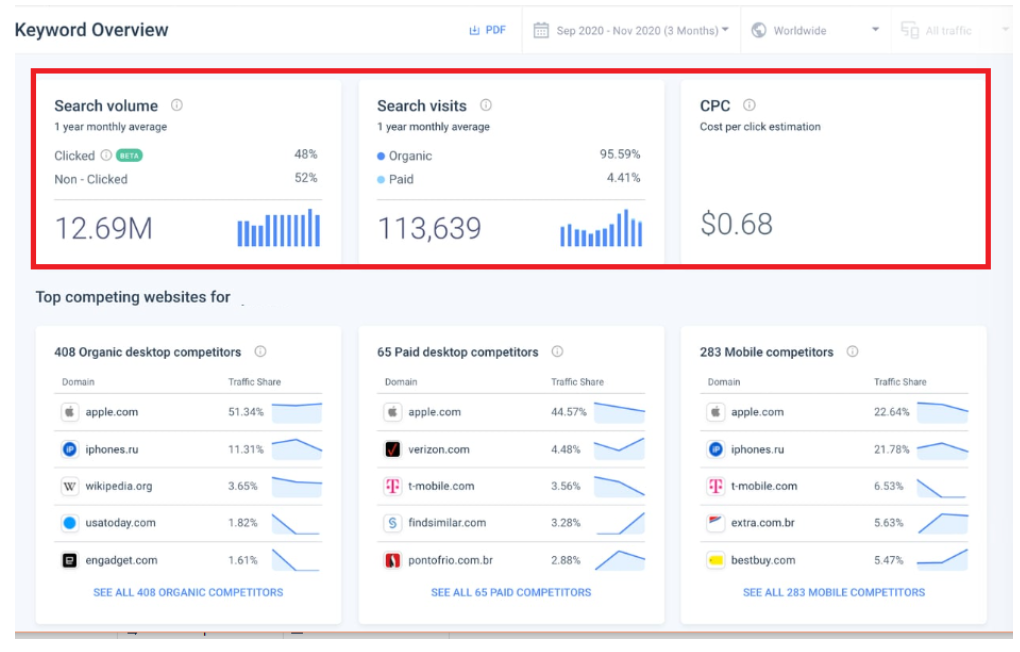This screenshot has width=1020, height=652.
Task: Click the Search visits bar chart
Action: tap(600, 228)
